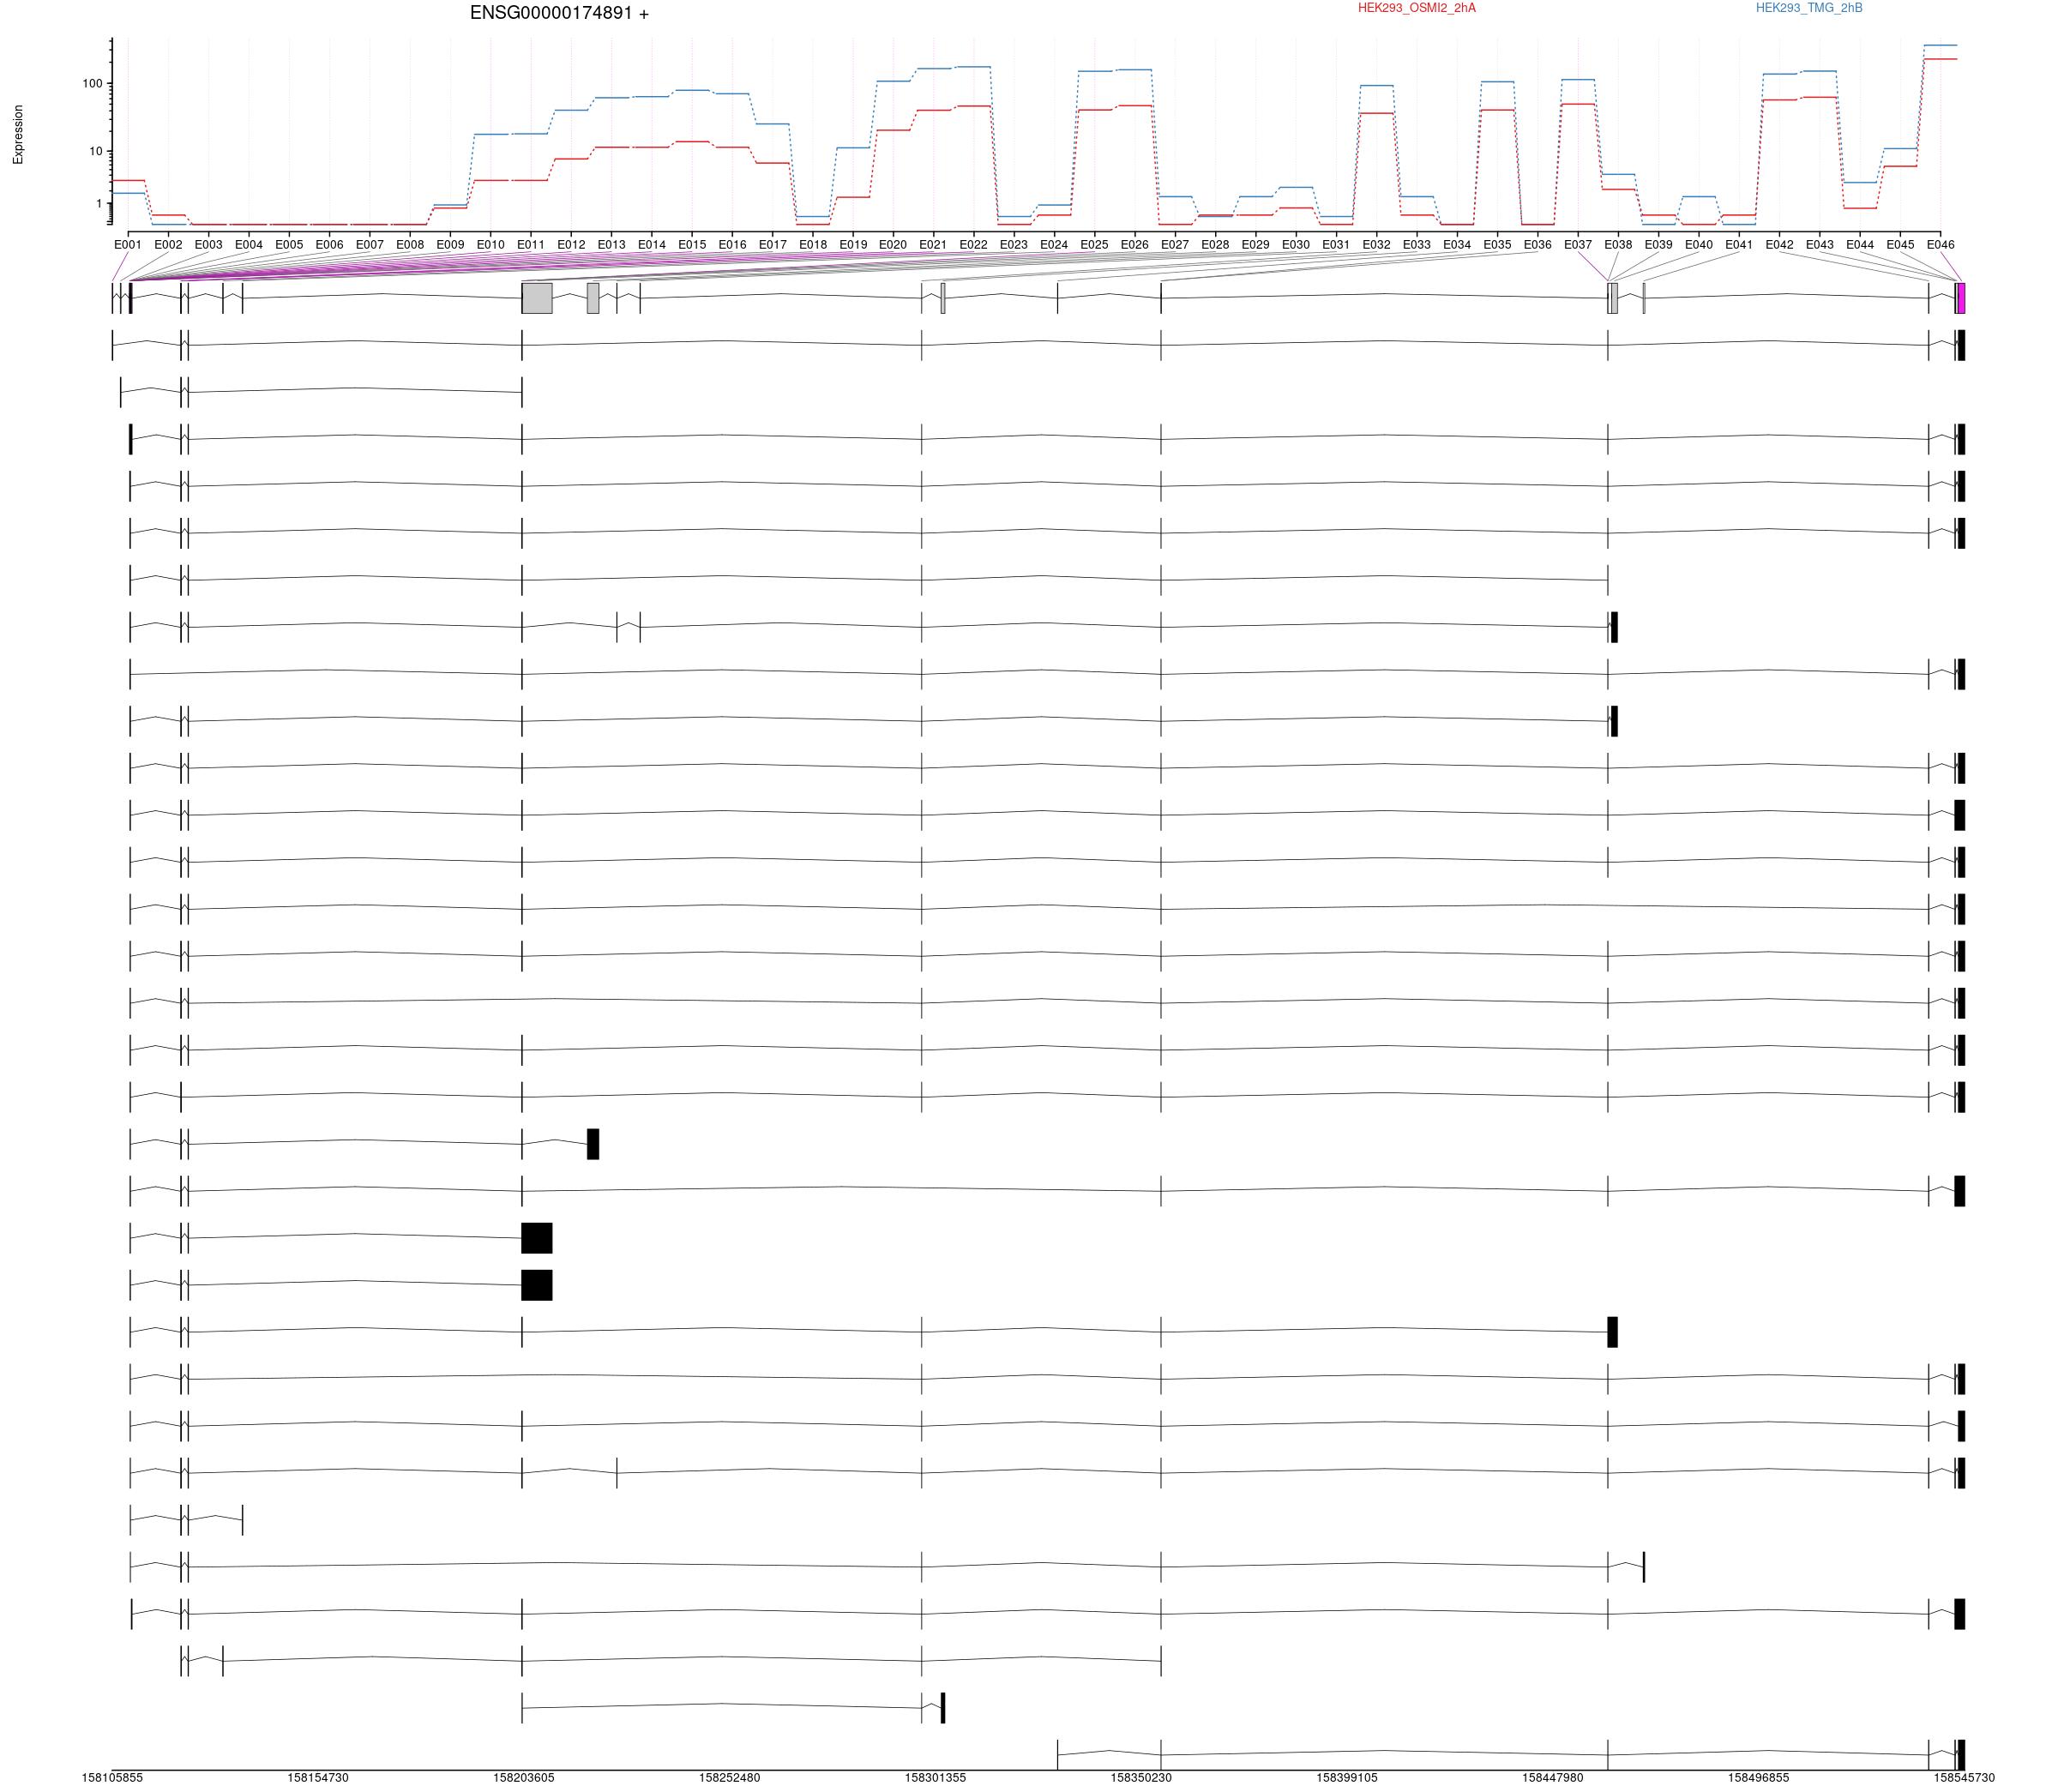Click genomic coordinate 158399105
2058x1792 pixels.
tap(1347, 1778)
